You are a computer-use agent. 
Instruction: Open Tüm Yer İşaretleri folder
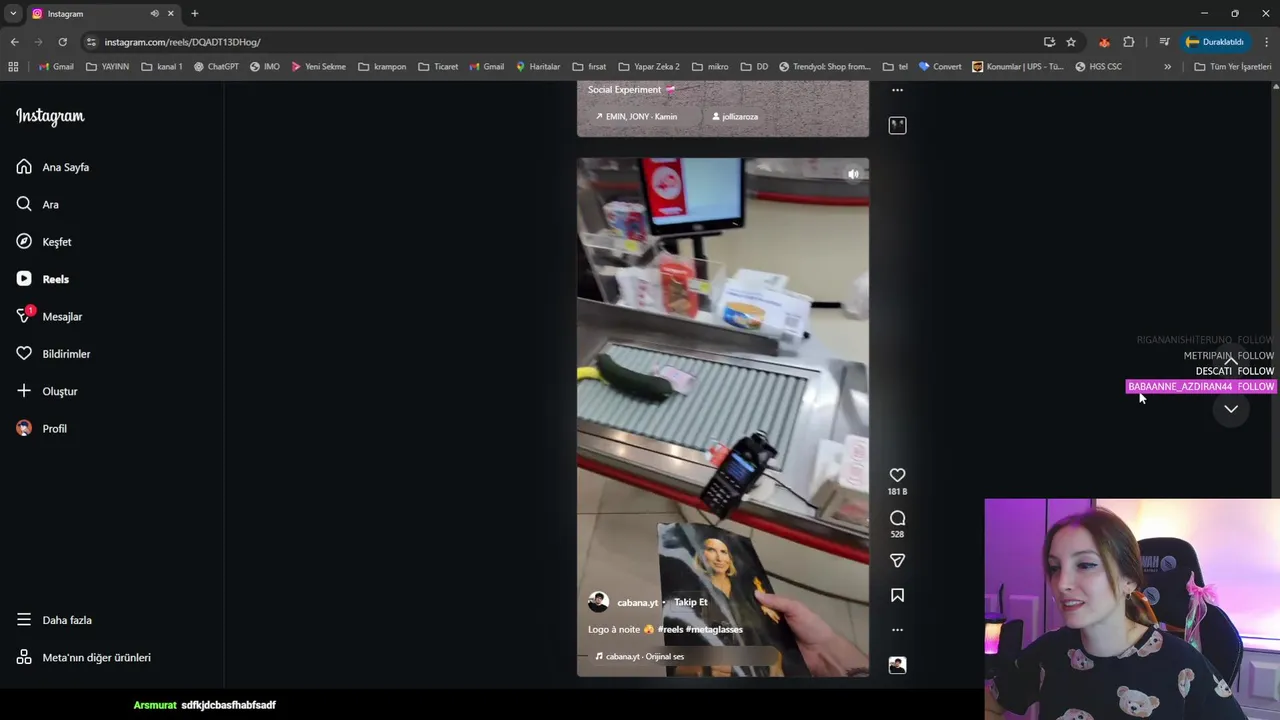(1233, 67)
